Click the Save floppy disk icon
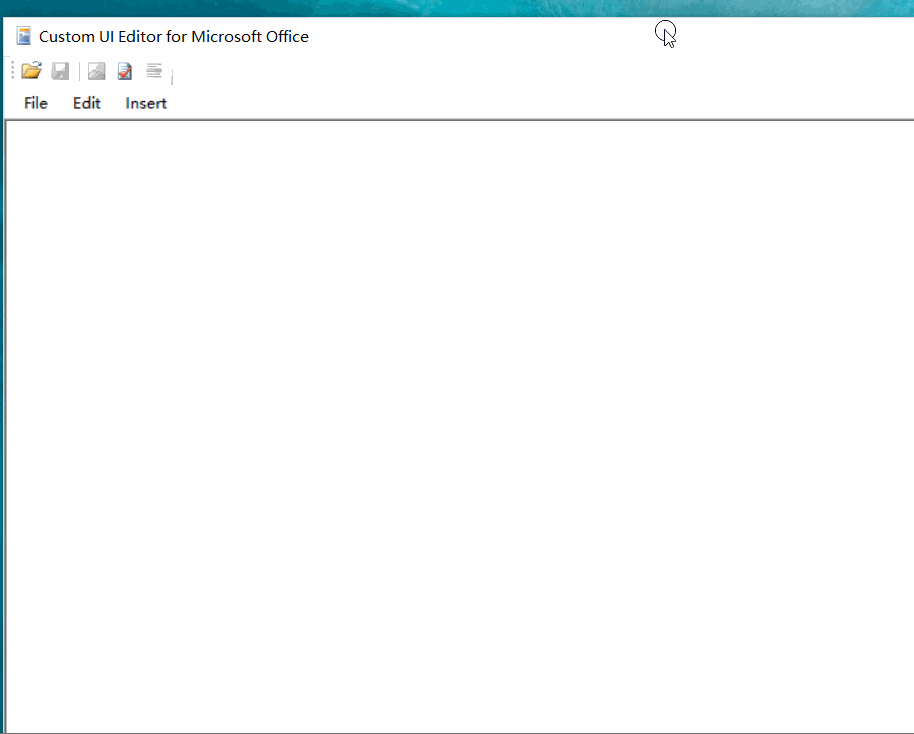Image resolution: width=914 pixels, height=734 pixels. click(x=60, y=71)
